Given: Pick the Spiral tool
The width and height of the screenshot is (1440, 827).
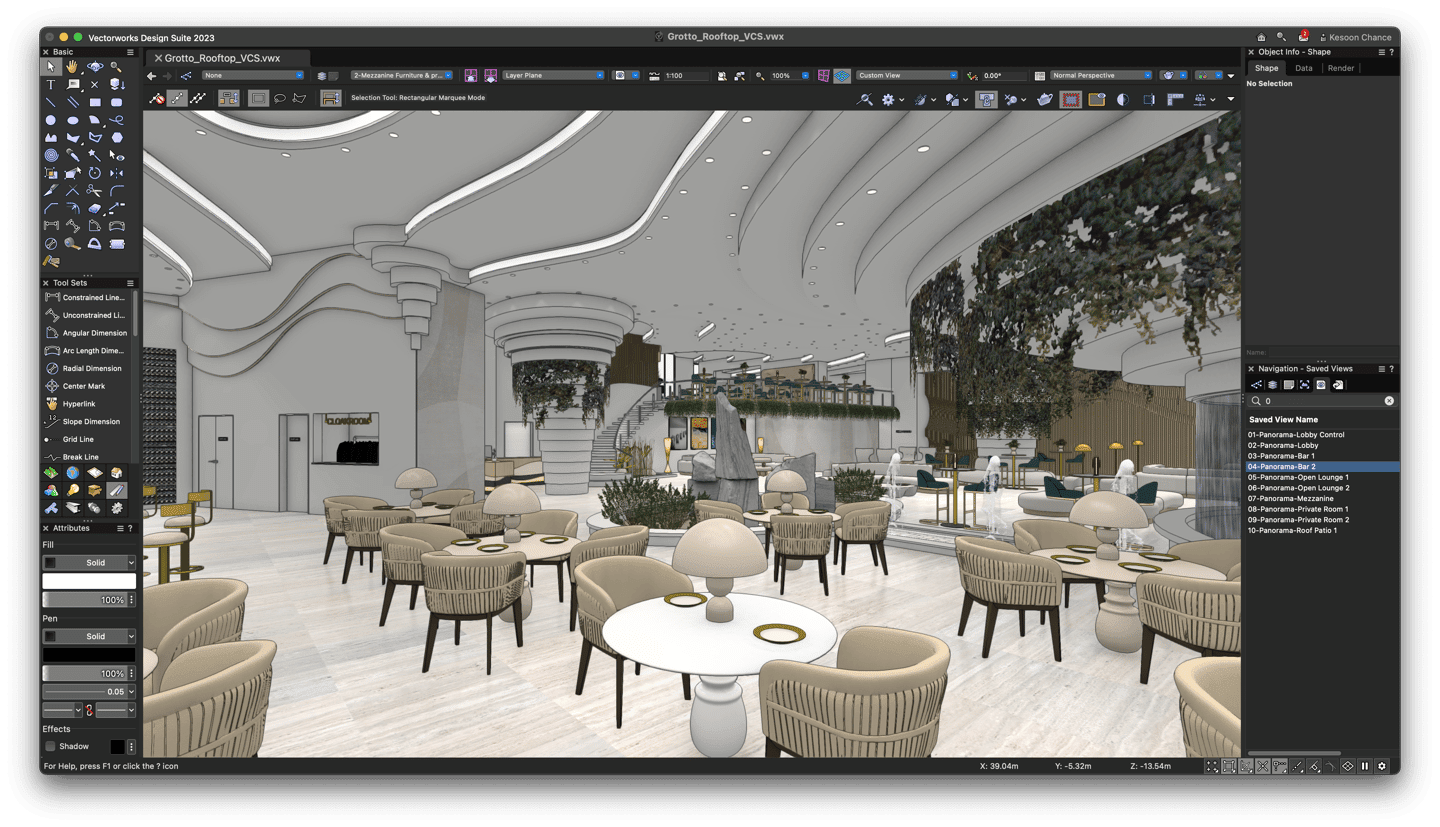Looking at the screenshot, I should (x=51, y=155).
